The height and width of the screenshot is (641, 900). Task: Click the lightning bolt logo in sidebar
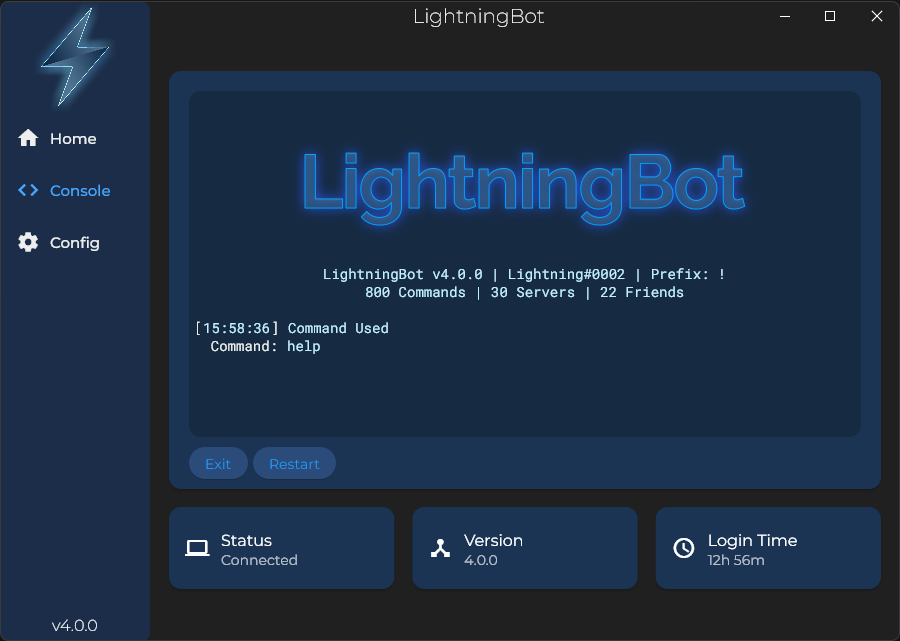[75, 57]
